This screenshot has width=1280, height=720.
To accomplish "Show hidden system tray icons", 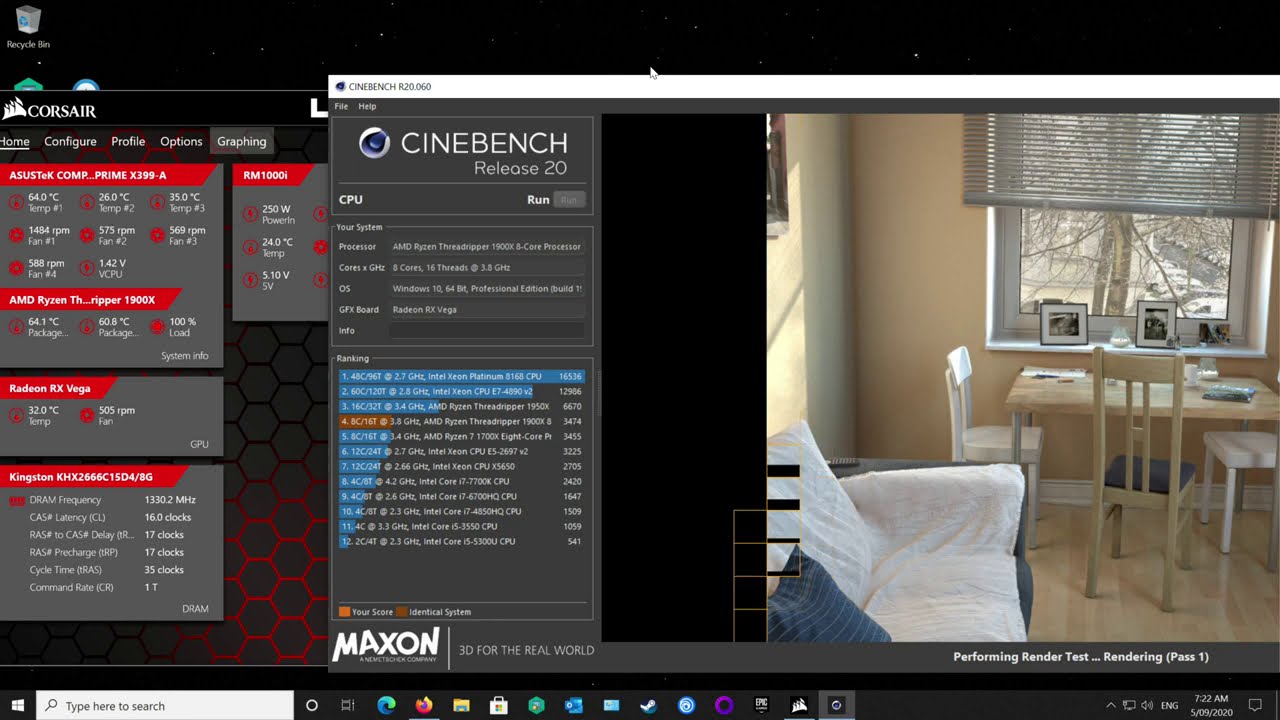I will pyautogui.click(x=1110, y=705).
